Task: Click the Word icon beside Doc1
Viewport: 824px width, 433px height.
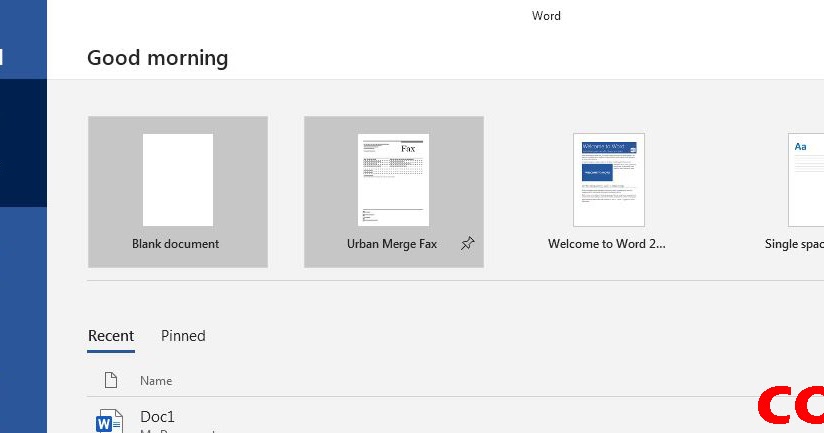Action: click(x=109, y=421)
